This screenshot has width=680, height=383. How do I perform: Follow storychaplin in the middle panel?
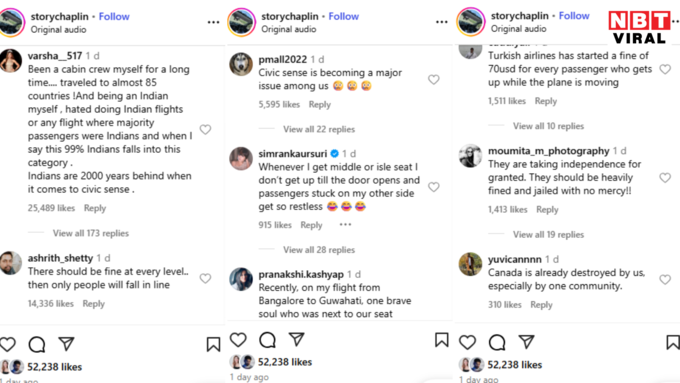pos(343,16)
